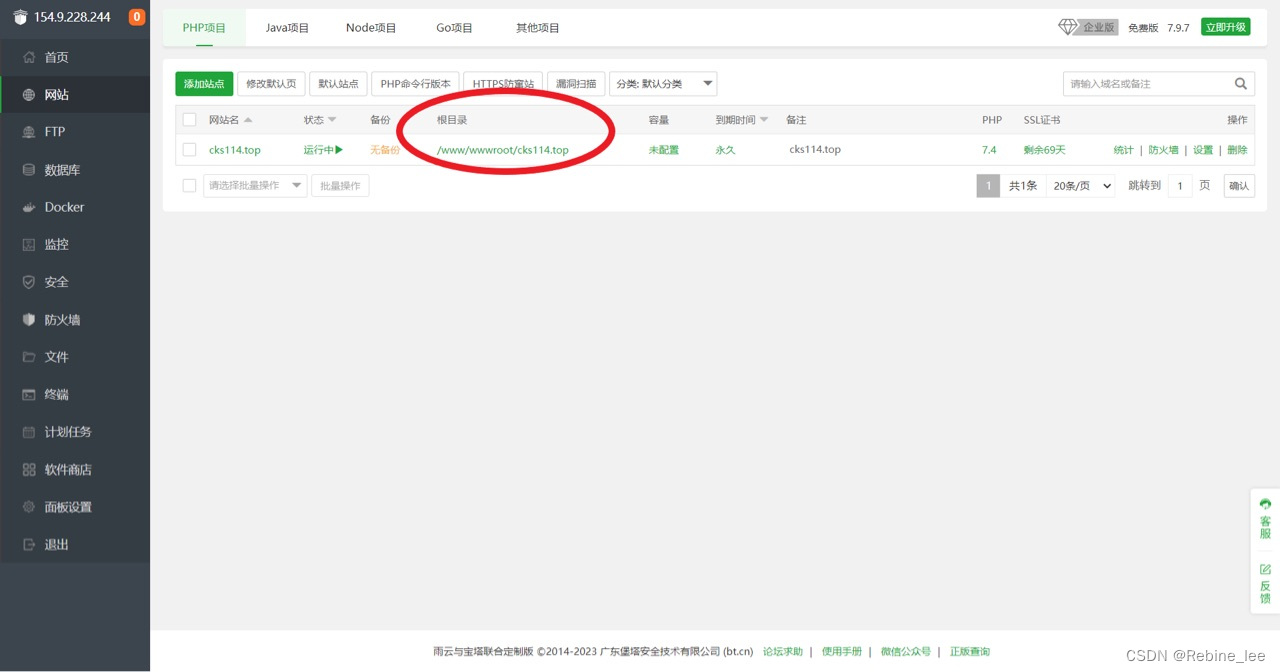Viewport: 1280px width, 672px height.
Task: Click the 无备份 backup link
Action: click(385, 150)
